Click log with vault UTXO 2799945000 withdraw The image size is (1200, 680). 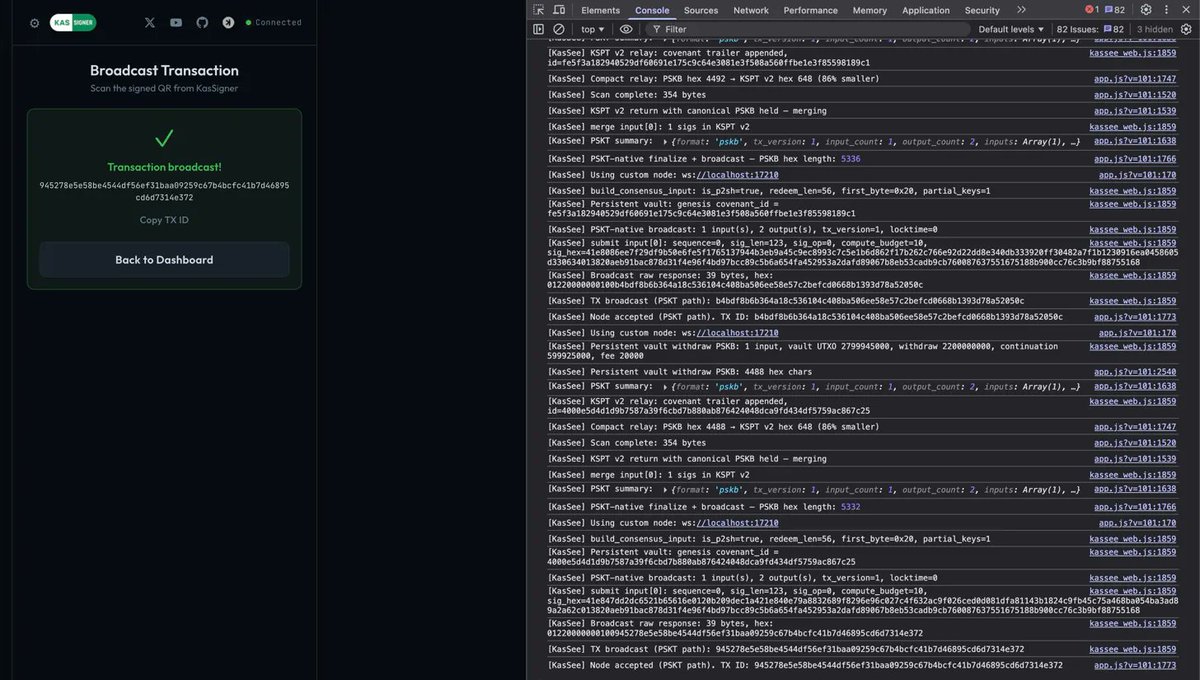click(803, 351)
